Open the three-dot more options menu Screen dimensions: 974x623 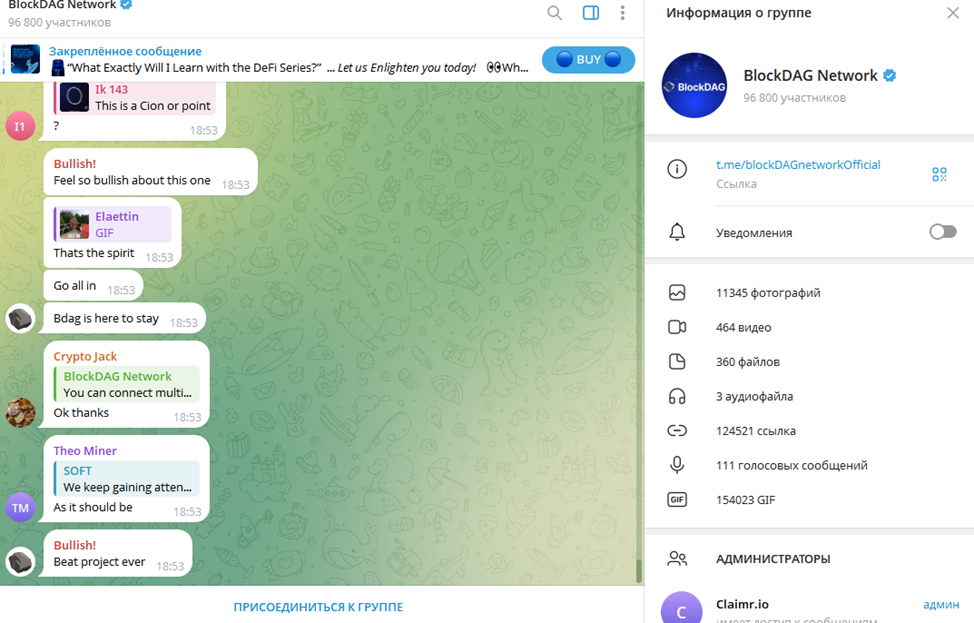tap(622, 13)
